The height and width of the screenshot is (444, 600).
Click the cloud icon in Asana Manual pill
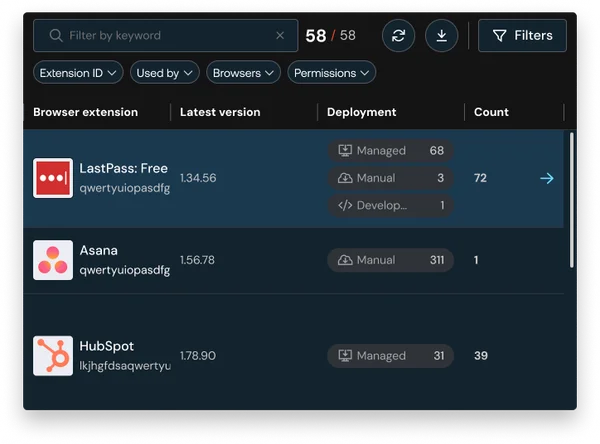click(x=345, y=260)
